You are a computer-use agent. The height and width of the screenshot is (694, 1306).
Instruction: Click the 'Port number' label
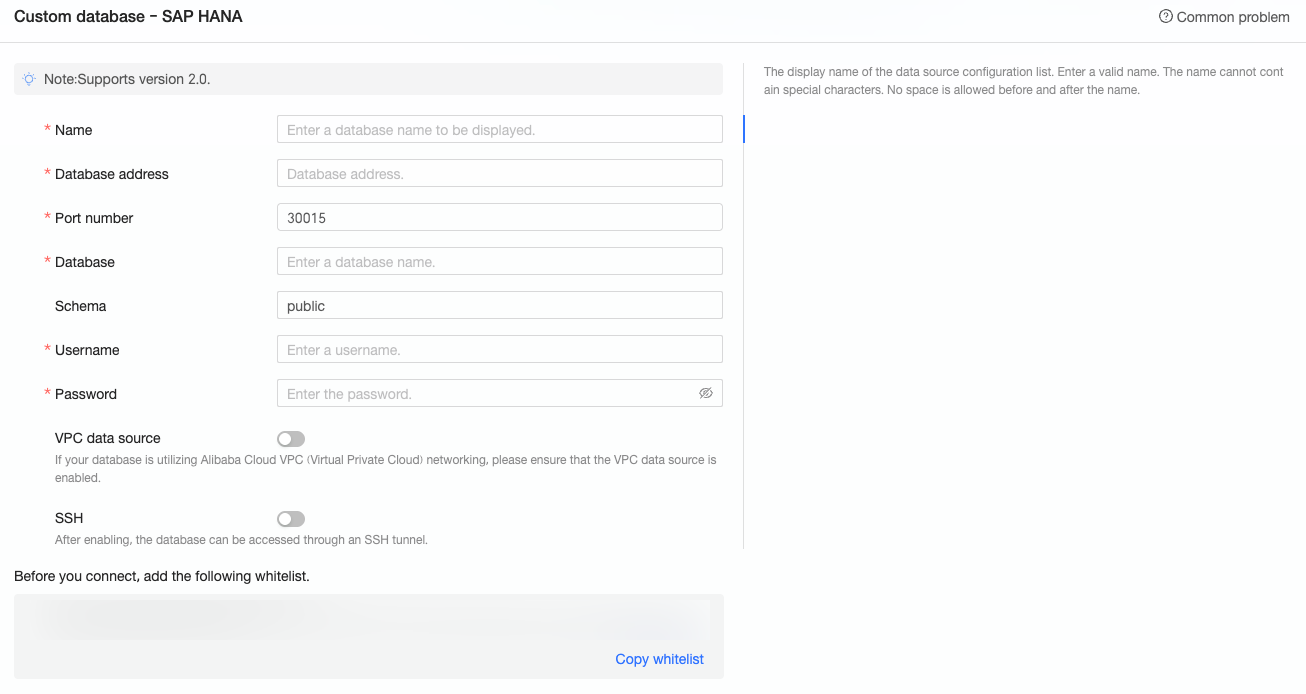point(94,218)
